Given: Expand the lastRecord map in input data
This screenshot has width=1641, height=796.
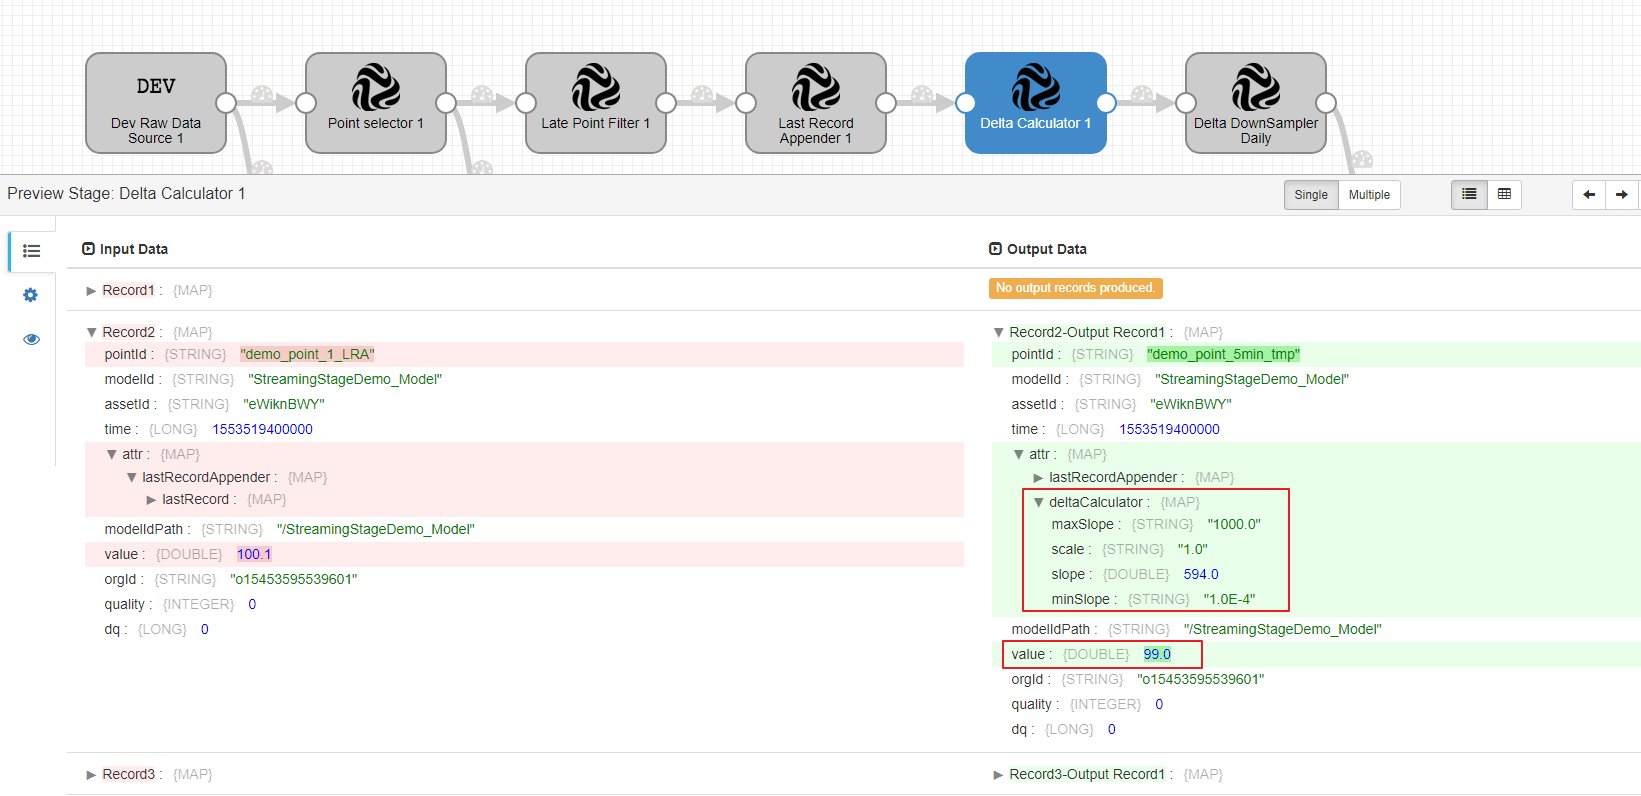Looking at the screenshot, I should pyautogui.click(x=151, y=500).
